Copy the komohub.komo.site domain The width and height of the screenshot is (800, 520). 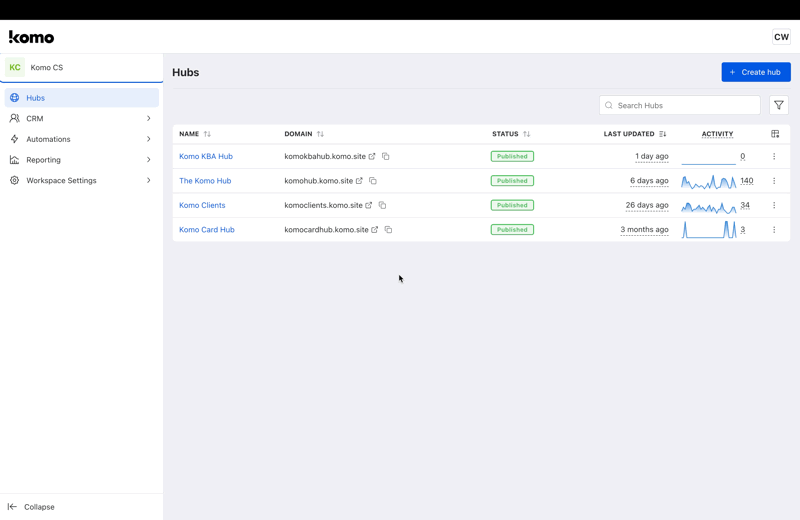pos(373,181)
